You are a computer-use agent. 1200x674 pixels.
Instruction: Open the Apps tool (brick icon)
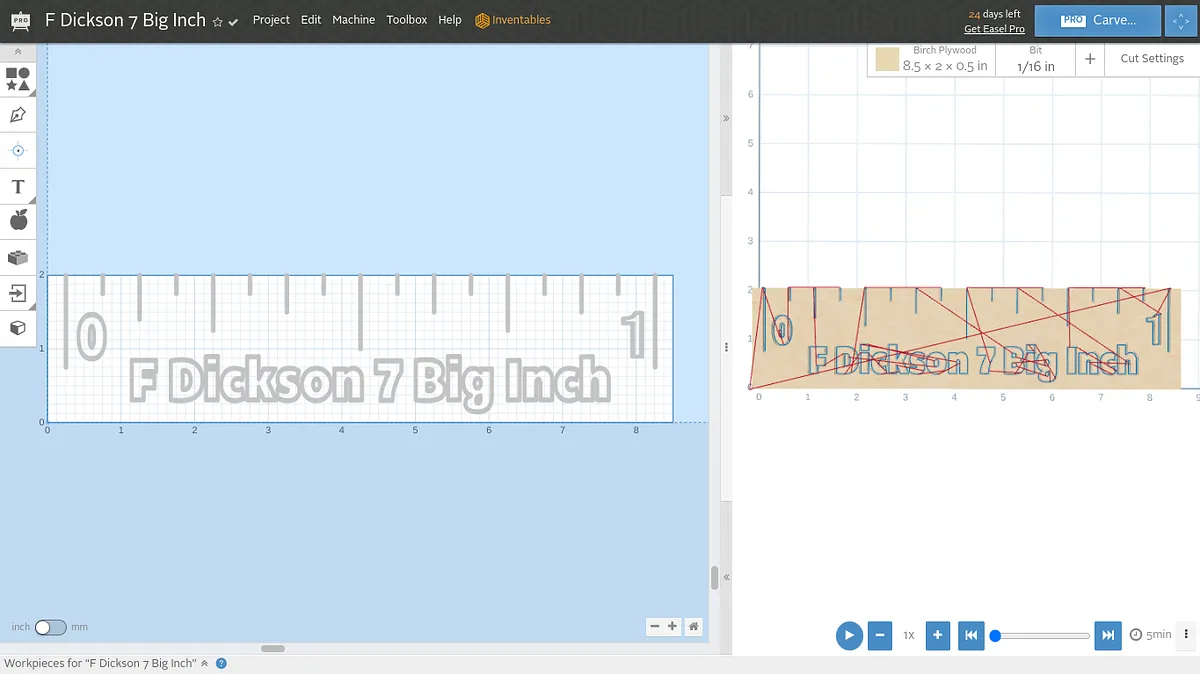pos(18,257)
